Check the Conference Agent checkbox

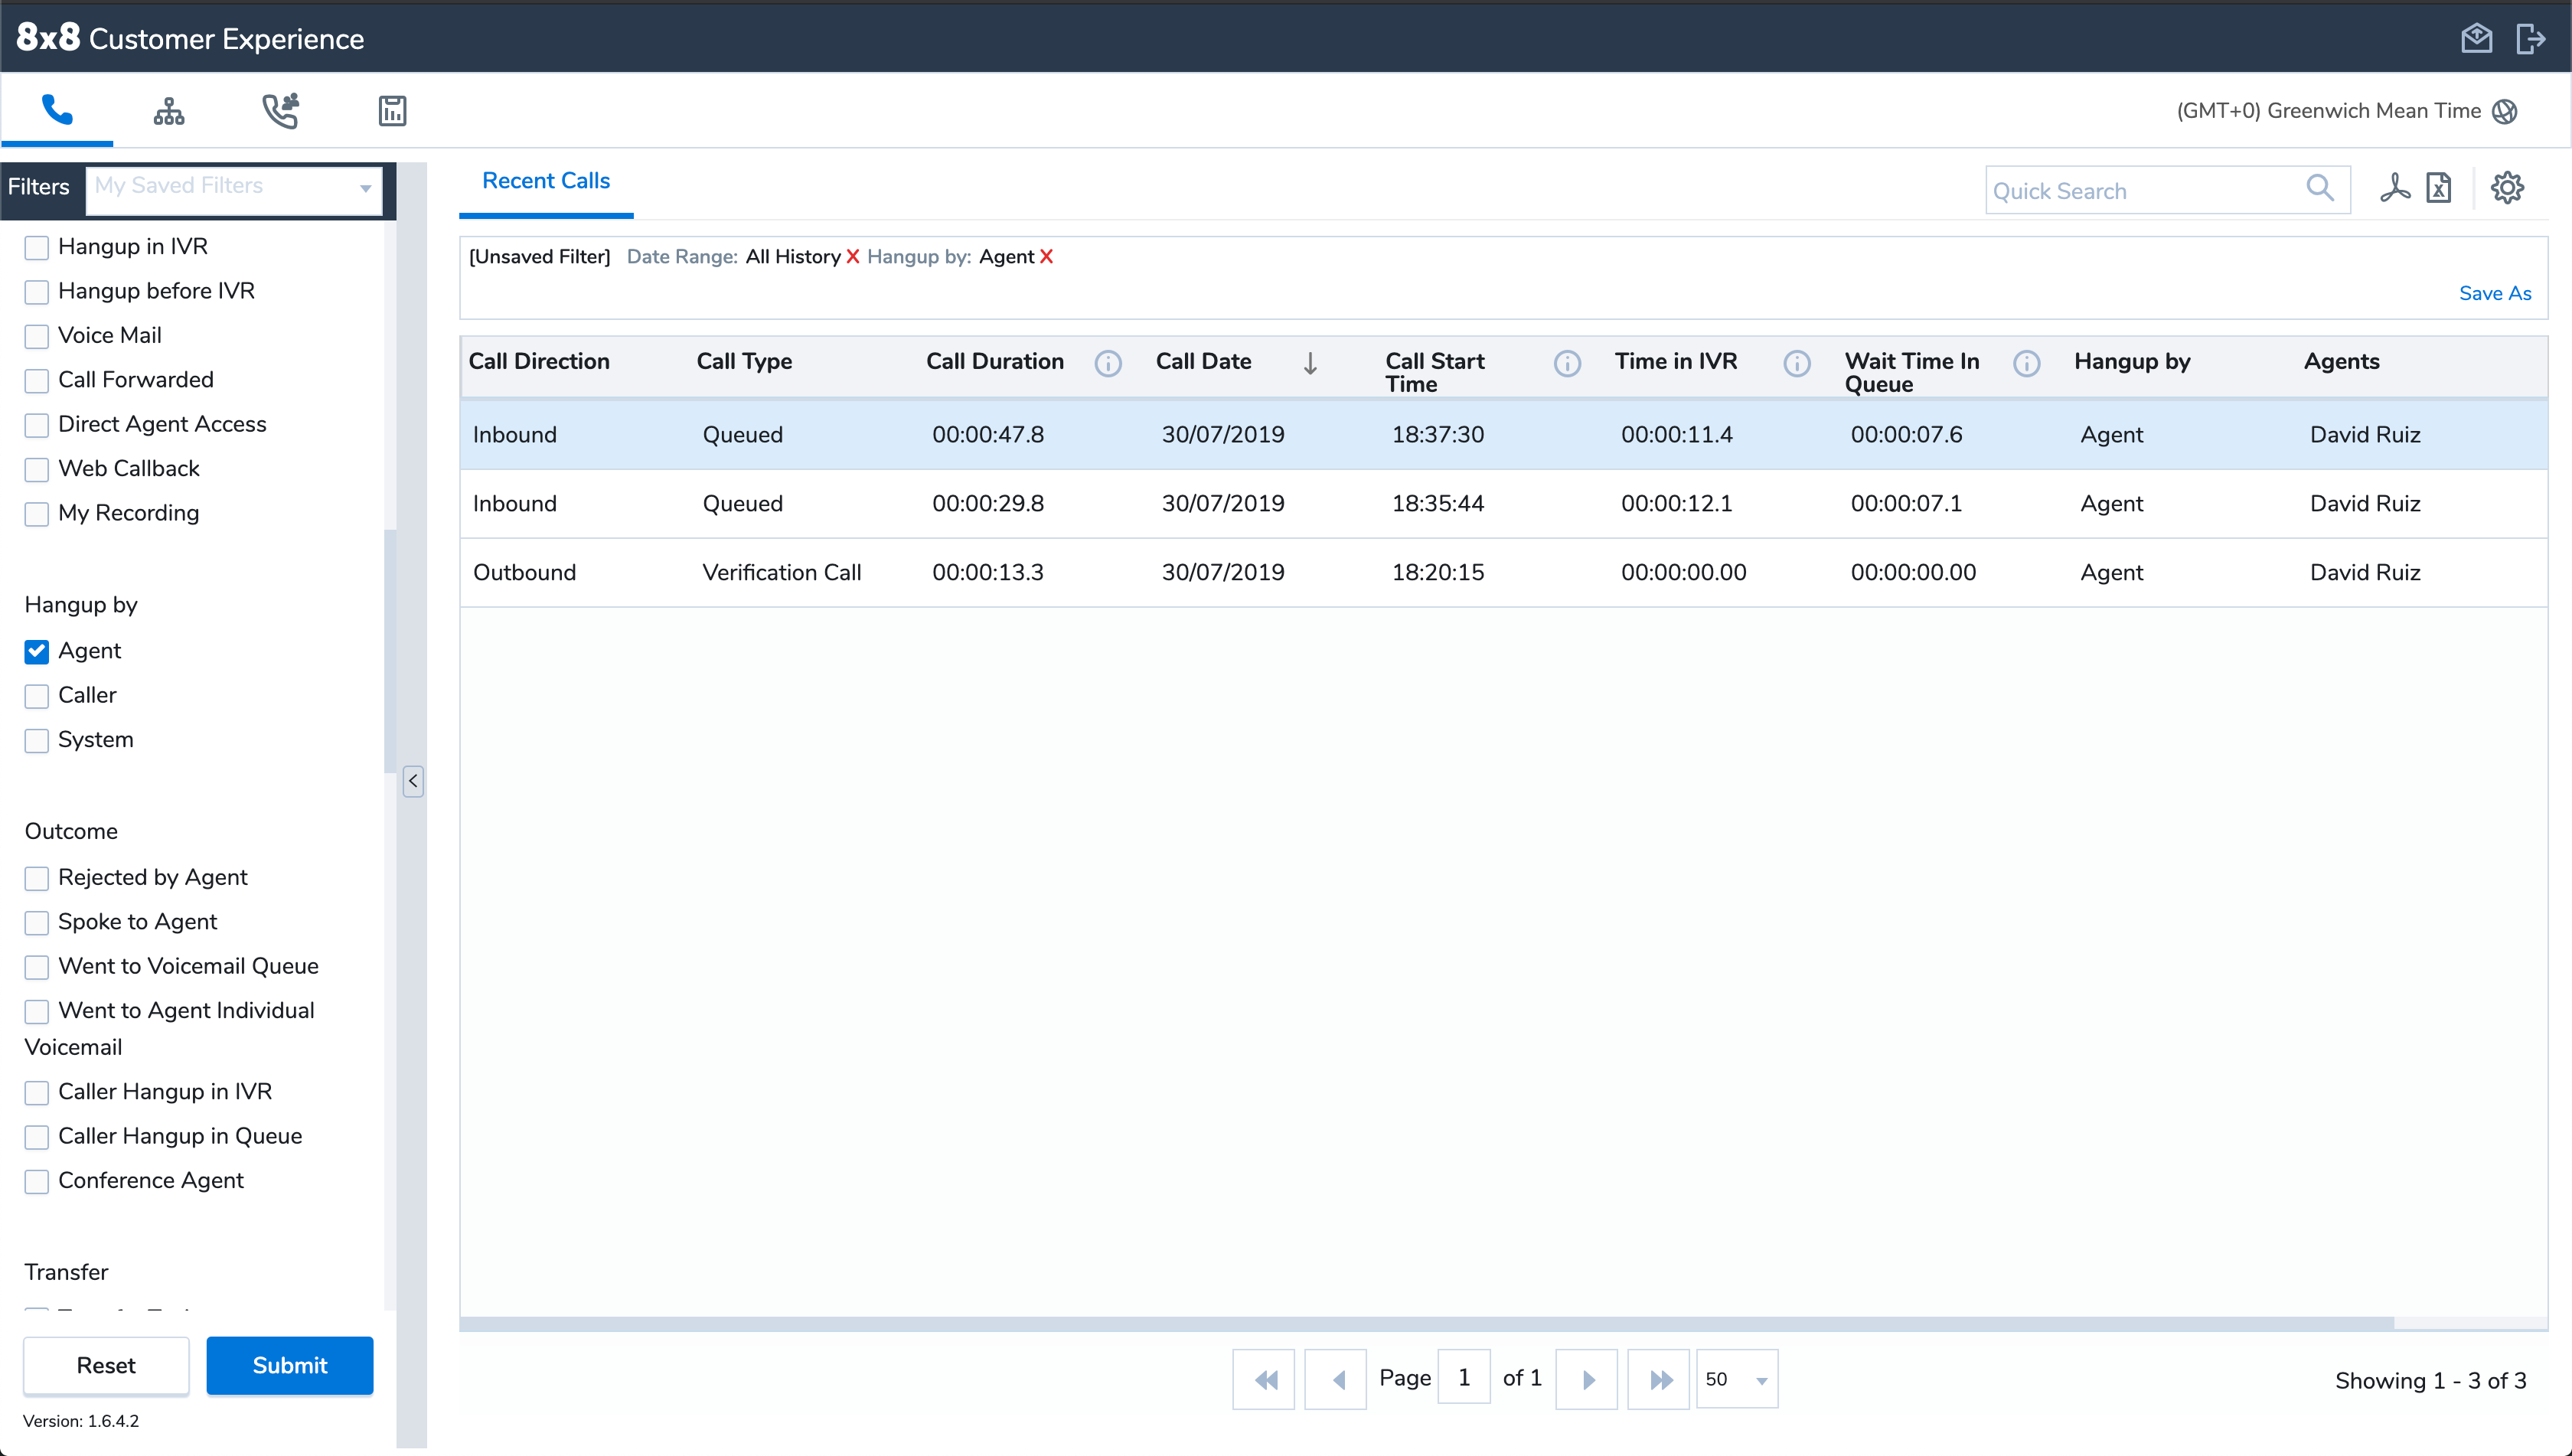click(x=37, y=1181)
